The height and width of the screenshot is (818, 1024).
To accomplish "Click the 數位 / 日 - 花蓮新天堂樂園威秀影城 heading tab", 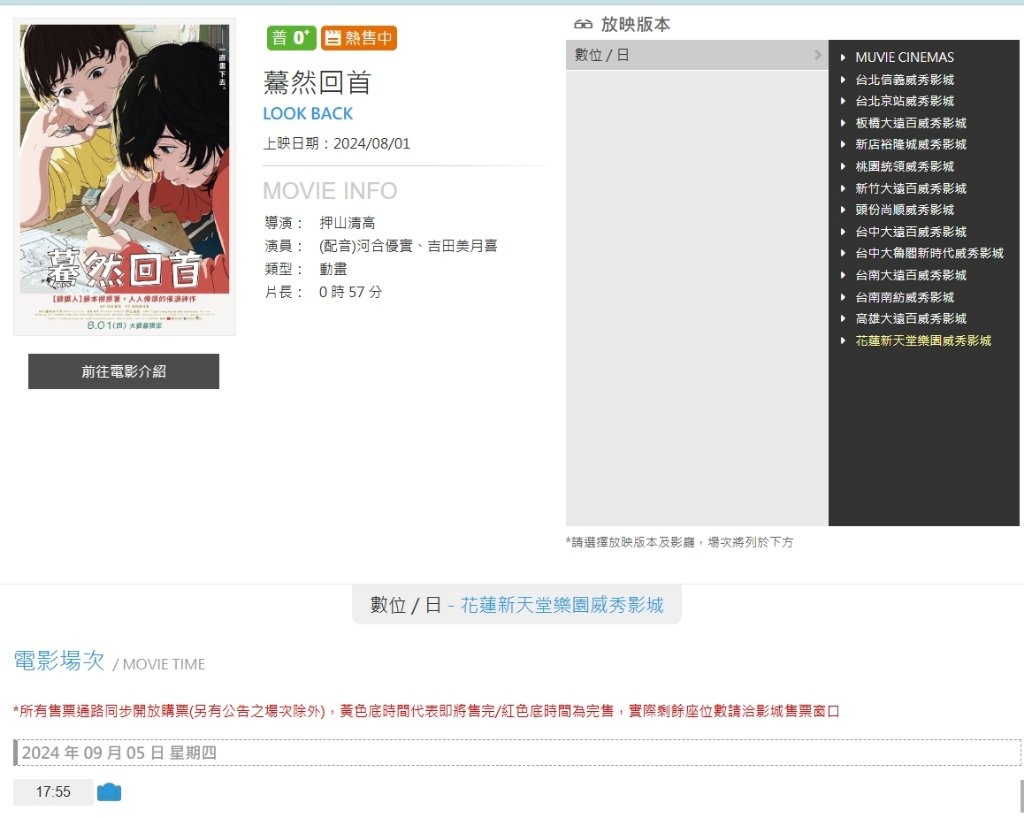I will pos(517,605).
